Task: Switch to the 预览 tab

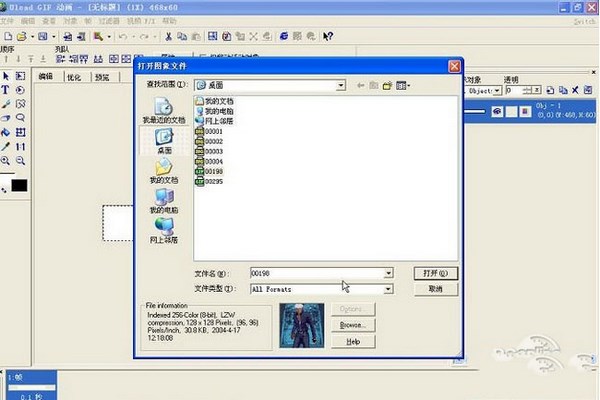Action: click(102, 76)
